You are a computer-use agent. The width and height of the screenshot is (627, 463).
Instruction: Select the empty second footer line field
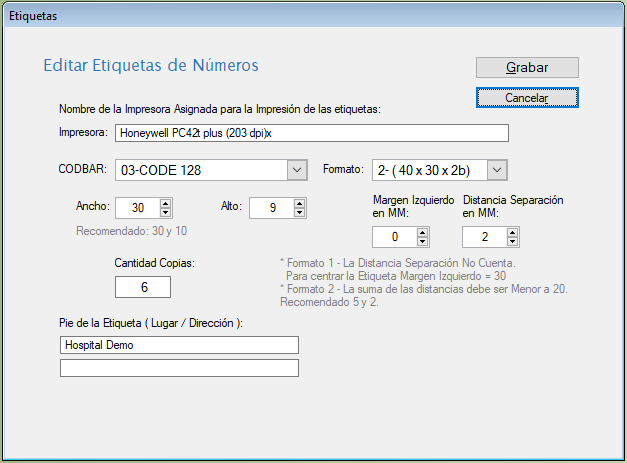179,368
